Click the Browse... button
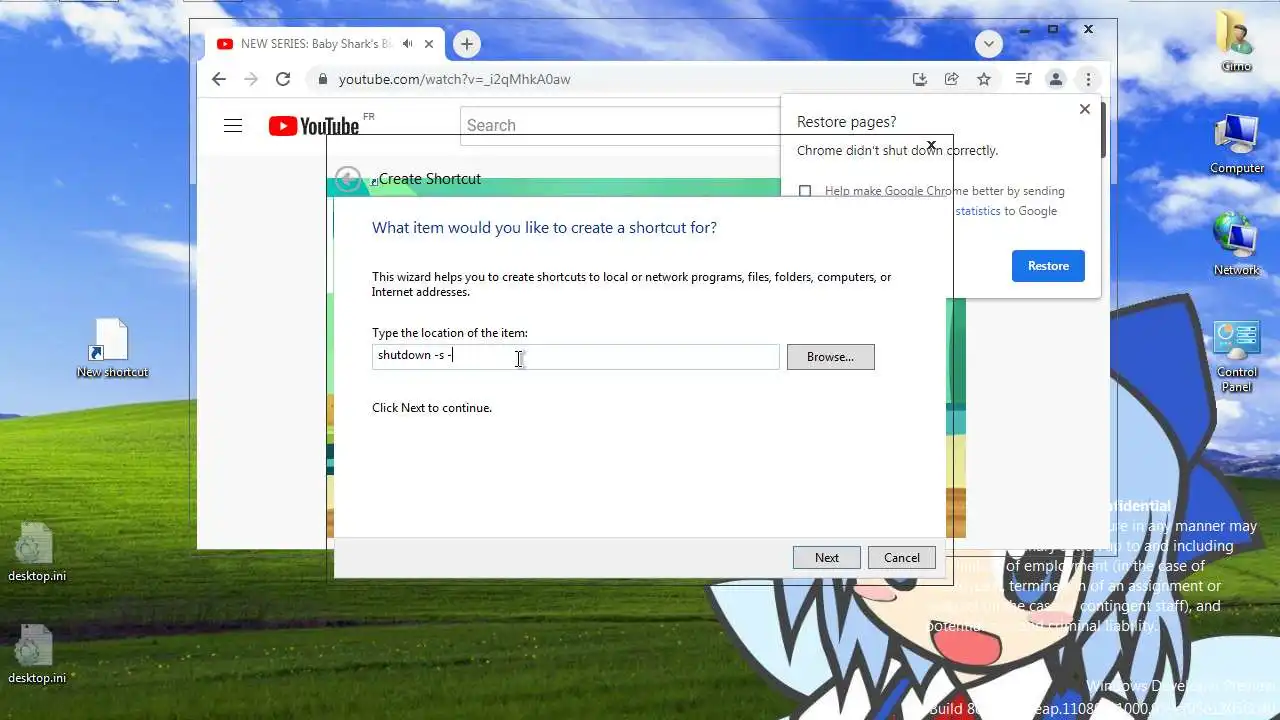Image resolution: width=1280 pixels, height=720 pixels. (830, 357)
